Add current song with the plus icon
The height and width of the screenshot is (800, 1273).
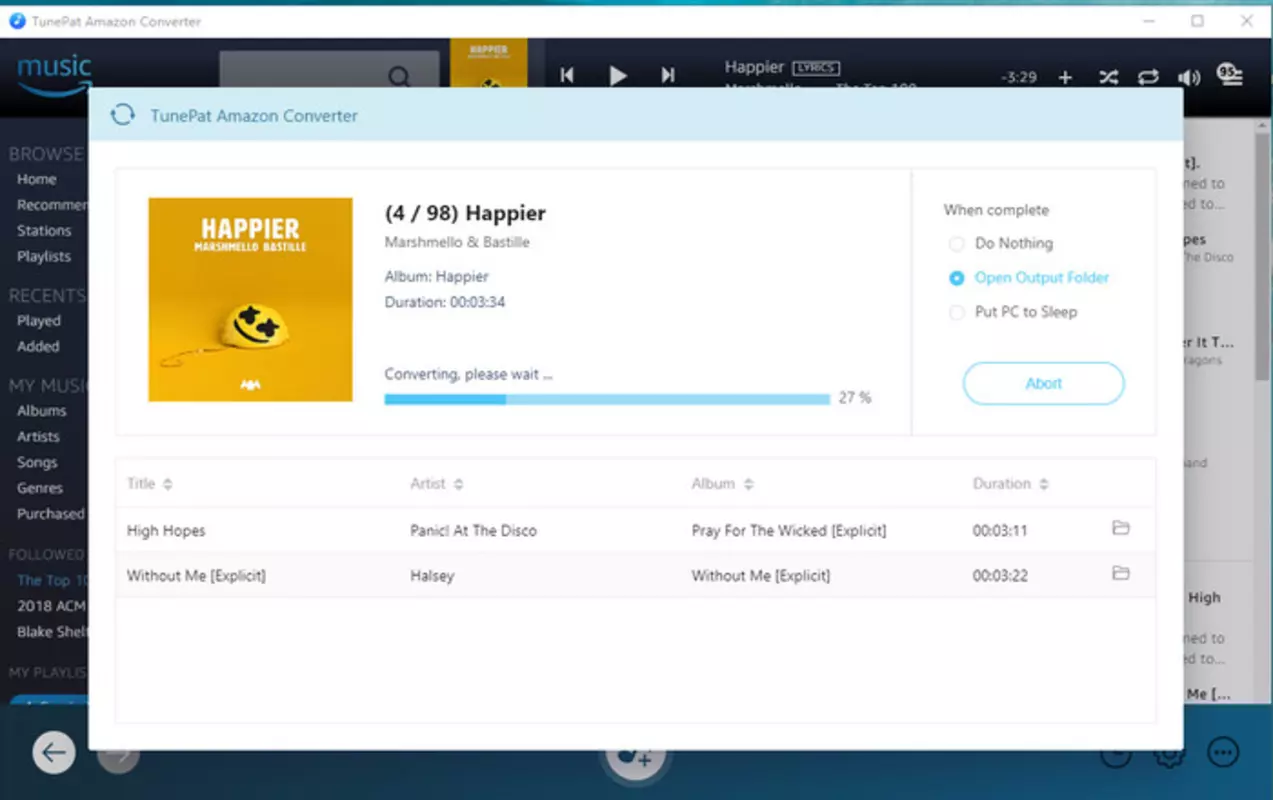(x=1065, y=77)
